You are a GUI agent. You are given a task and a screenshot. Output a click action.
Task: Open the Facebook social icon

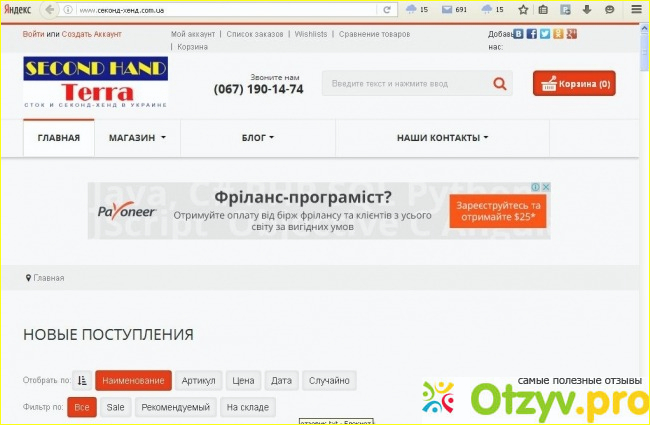click(x=532, y=33)
